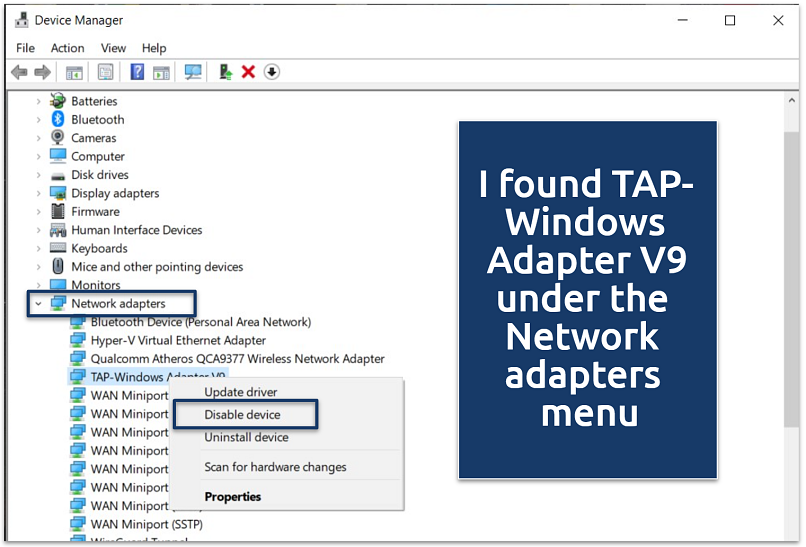The width and height of the screenshot is (806, 547).
Task: Click Scan for hardware changes toolbar icon
Action: tap(193, 72)
